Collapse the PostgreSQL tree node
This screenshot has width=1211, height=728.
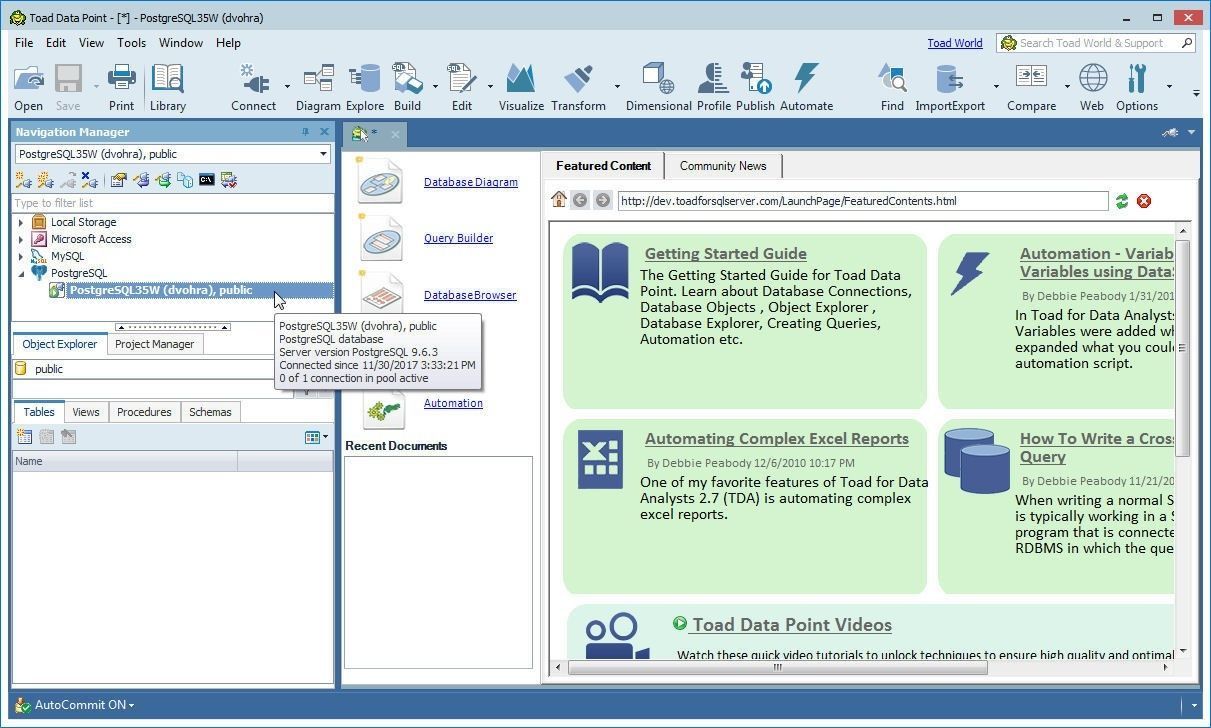click(x=21, y=273)
